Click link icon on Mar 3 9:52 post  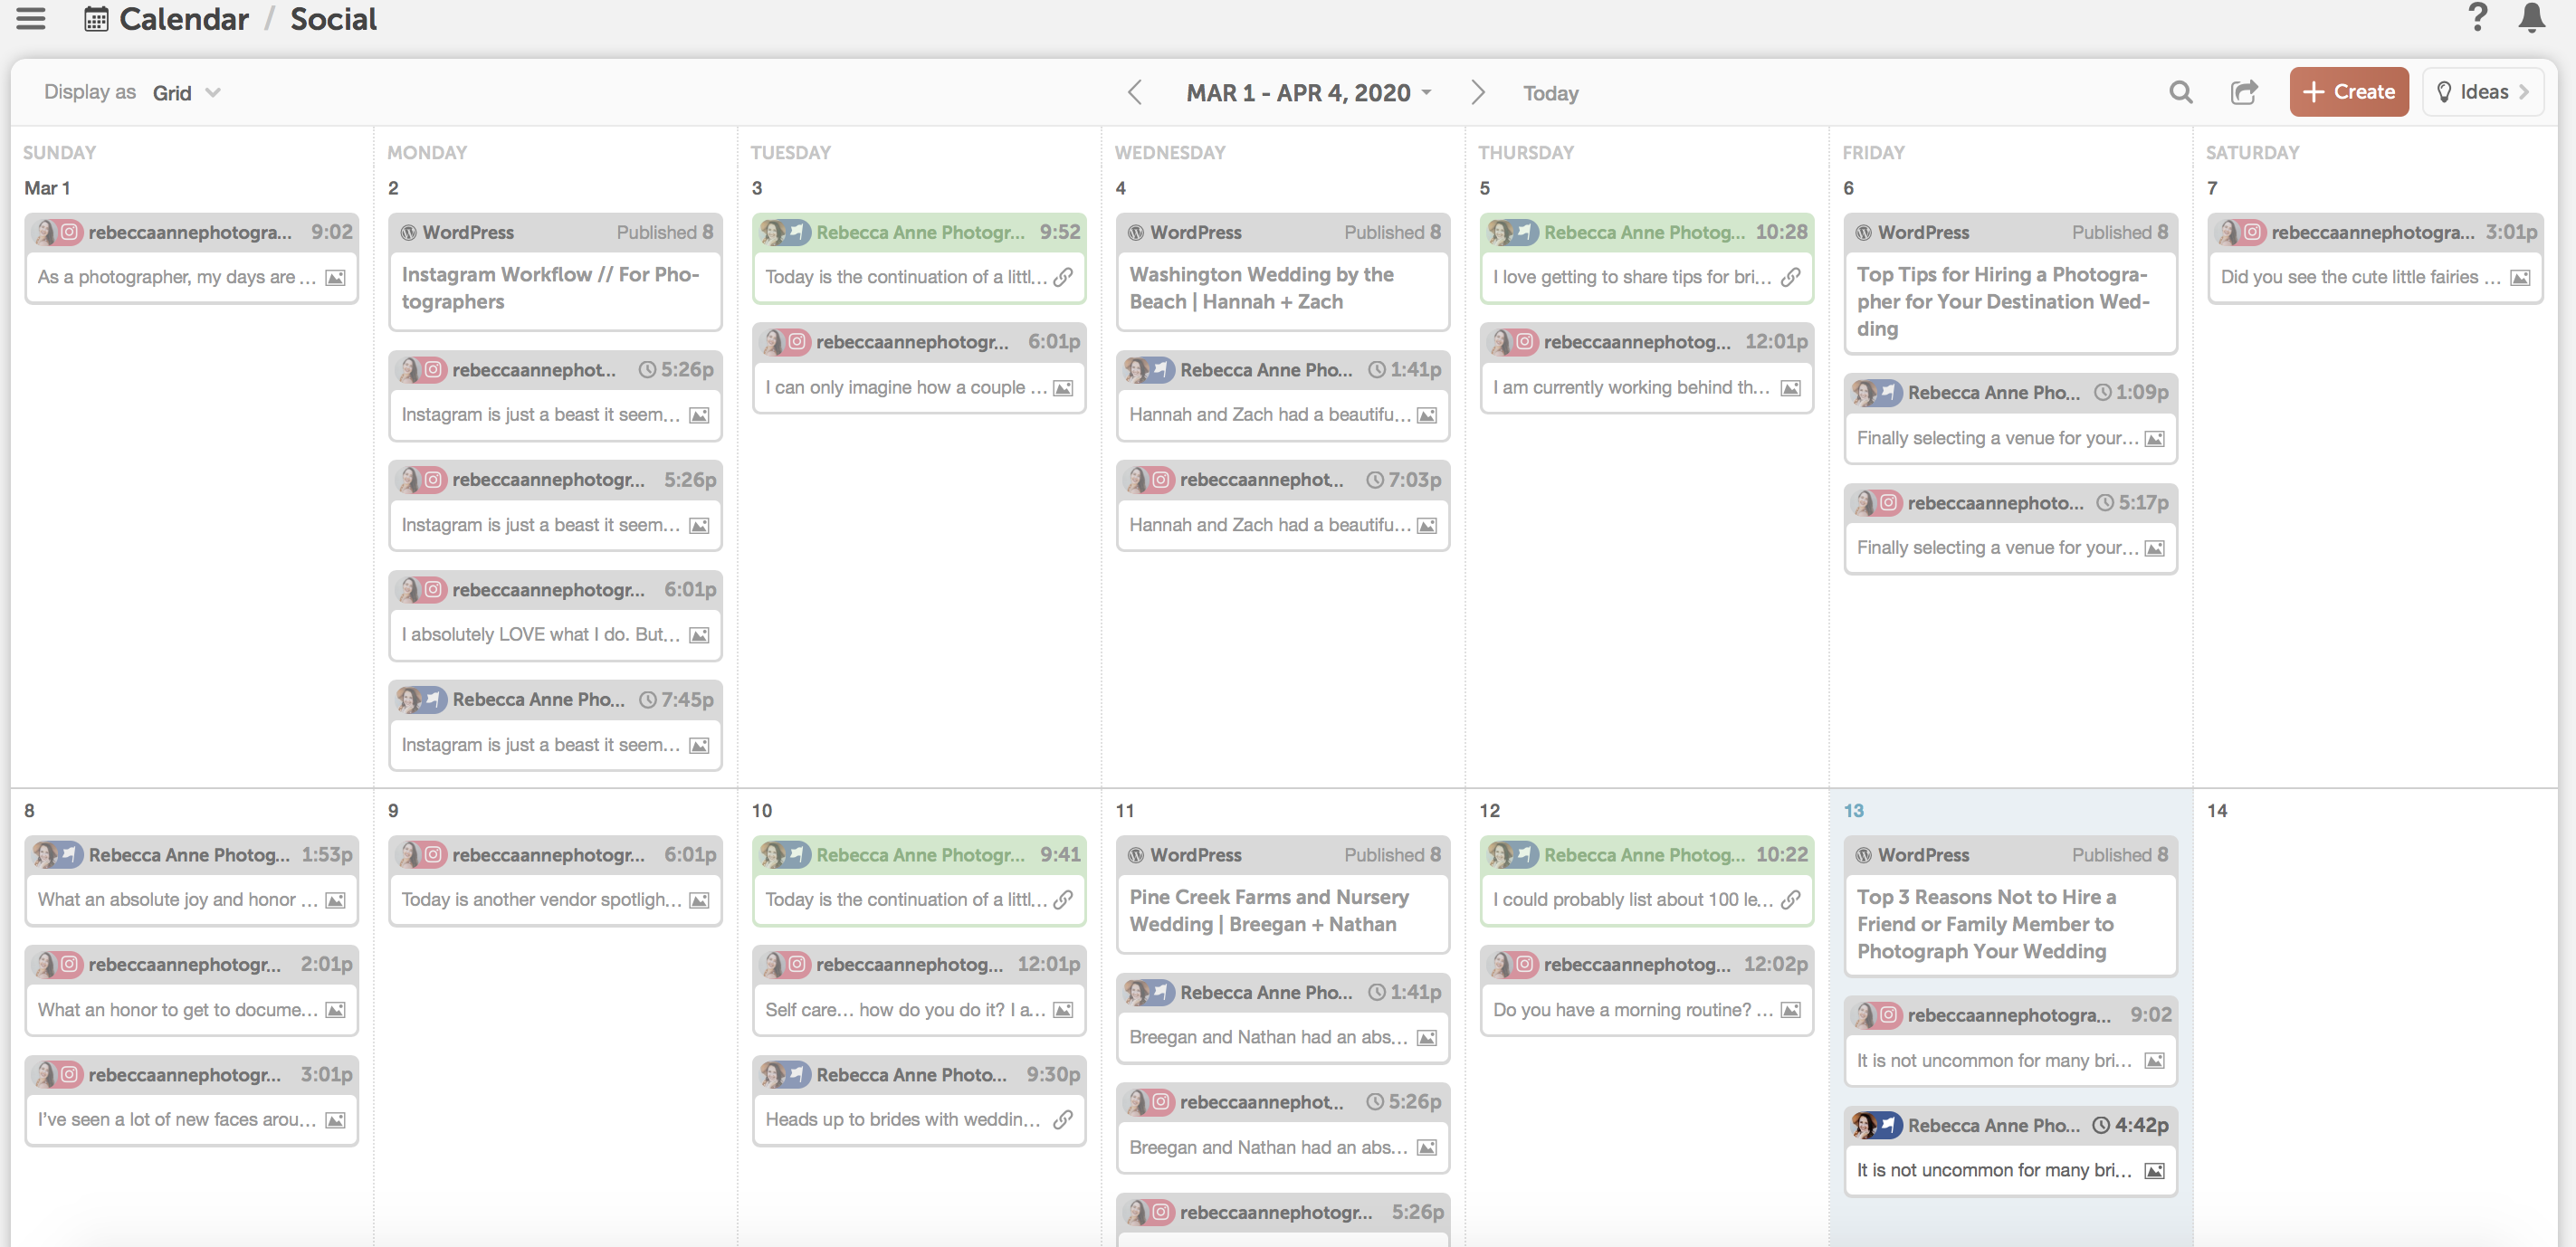(x=1063, y=277)
